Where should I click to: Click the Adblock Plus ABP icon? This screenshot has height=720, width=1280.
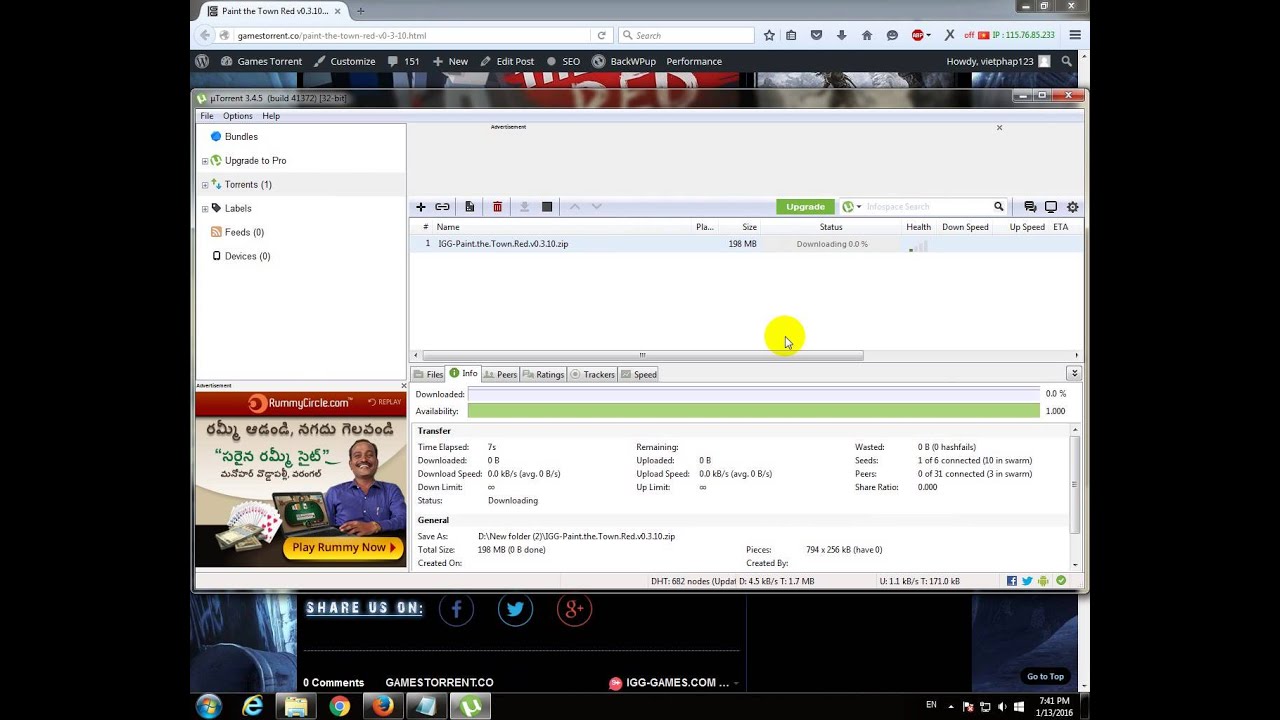[x=918, y=35]
